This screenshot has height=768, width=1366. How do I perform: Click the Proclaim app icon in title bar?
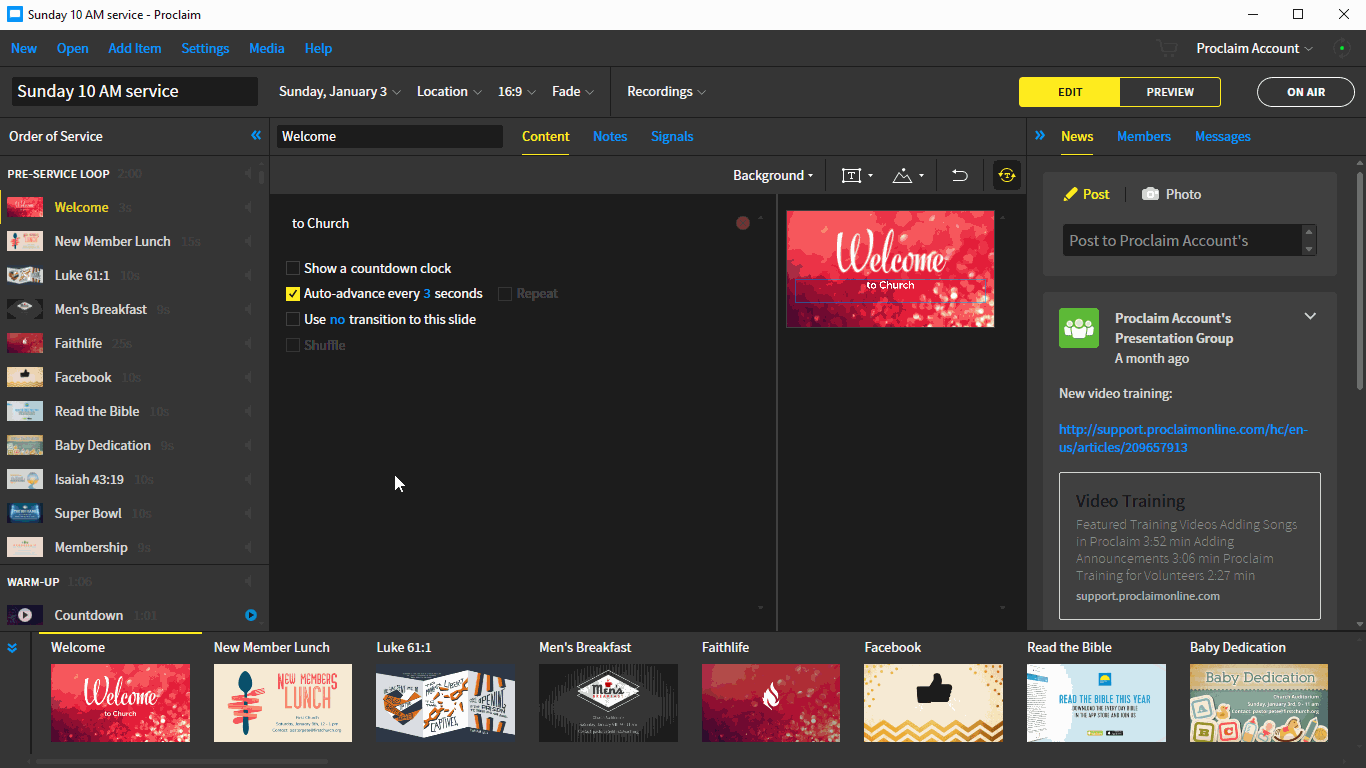(14, 14)
